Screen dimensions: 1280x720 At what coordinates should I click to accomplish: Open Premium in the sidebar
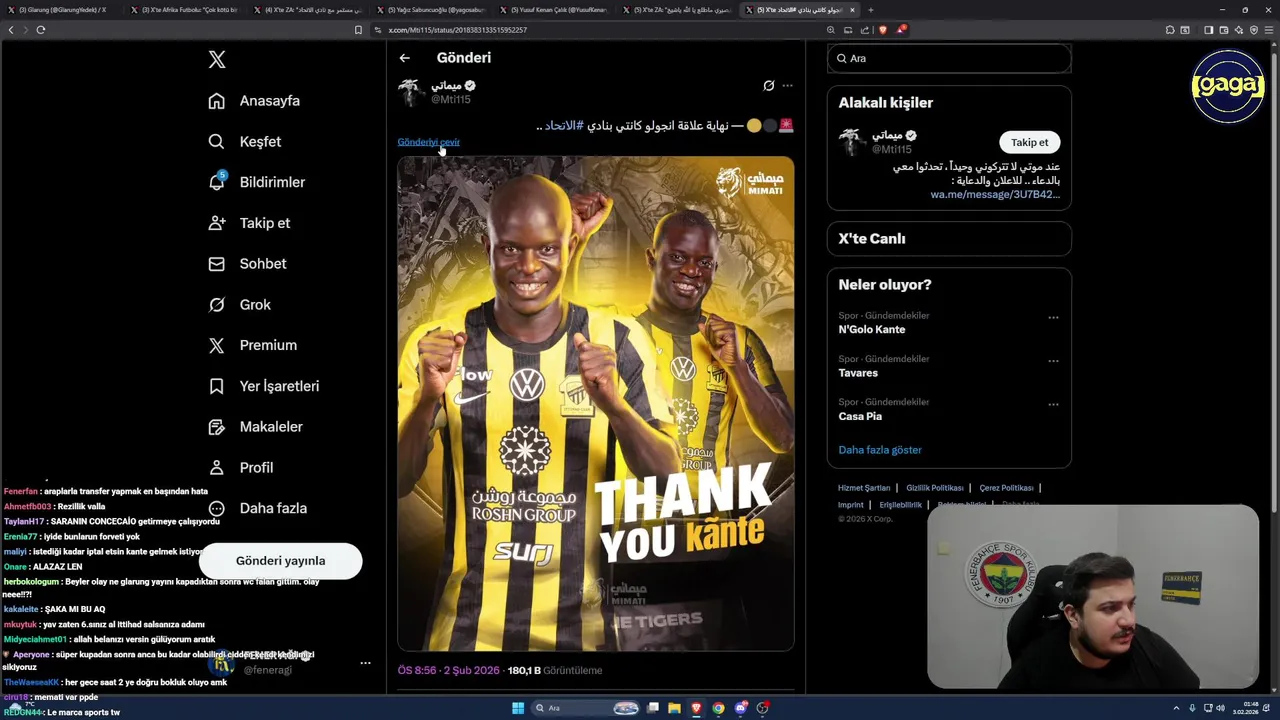pyautogui.click(x=252, y=345)
